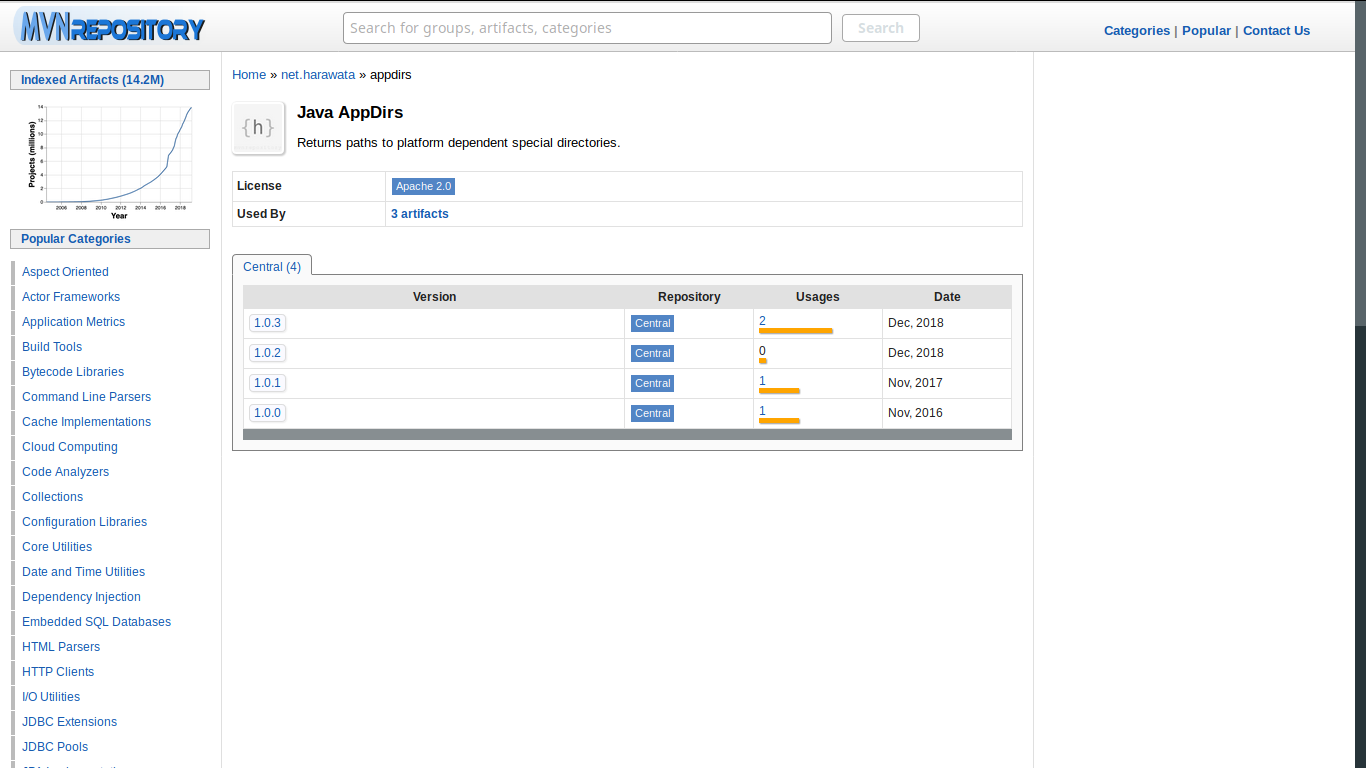The image size is (1366, 768).
Task: Open Popular in the top navigation
Action: 1206,30
